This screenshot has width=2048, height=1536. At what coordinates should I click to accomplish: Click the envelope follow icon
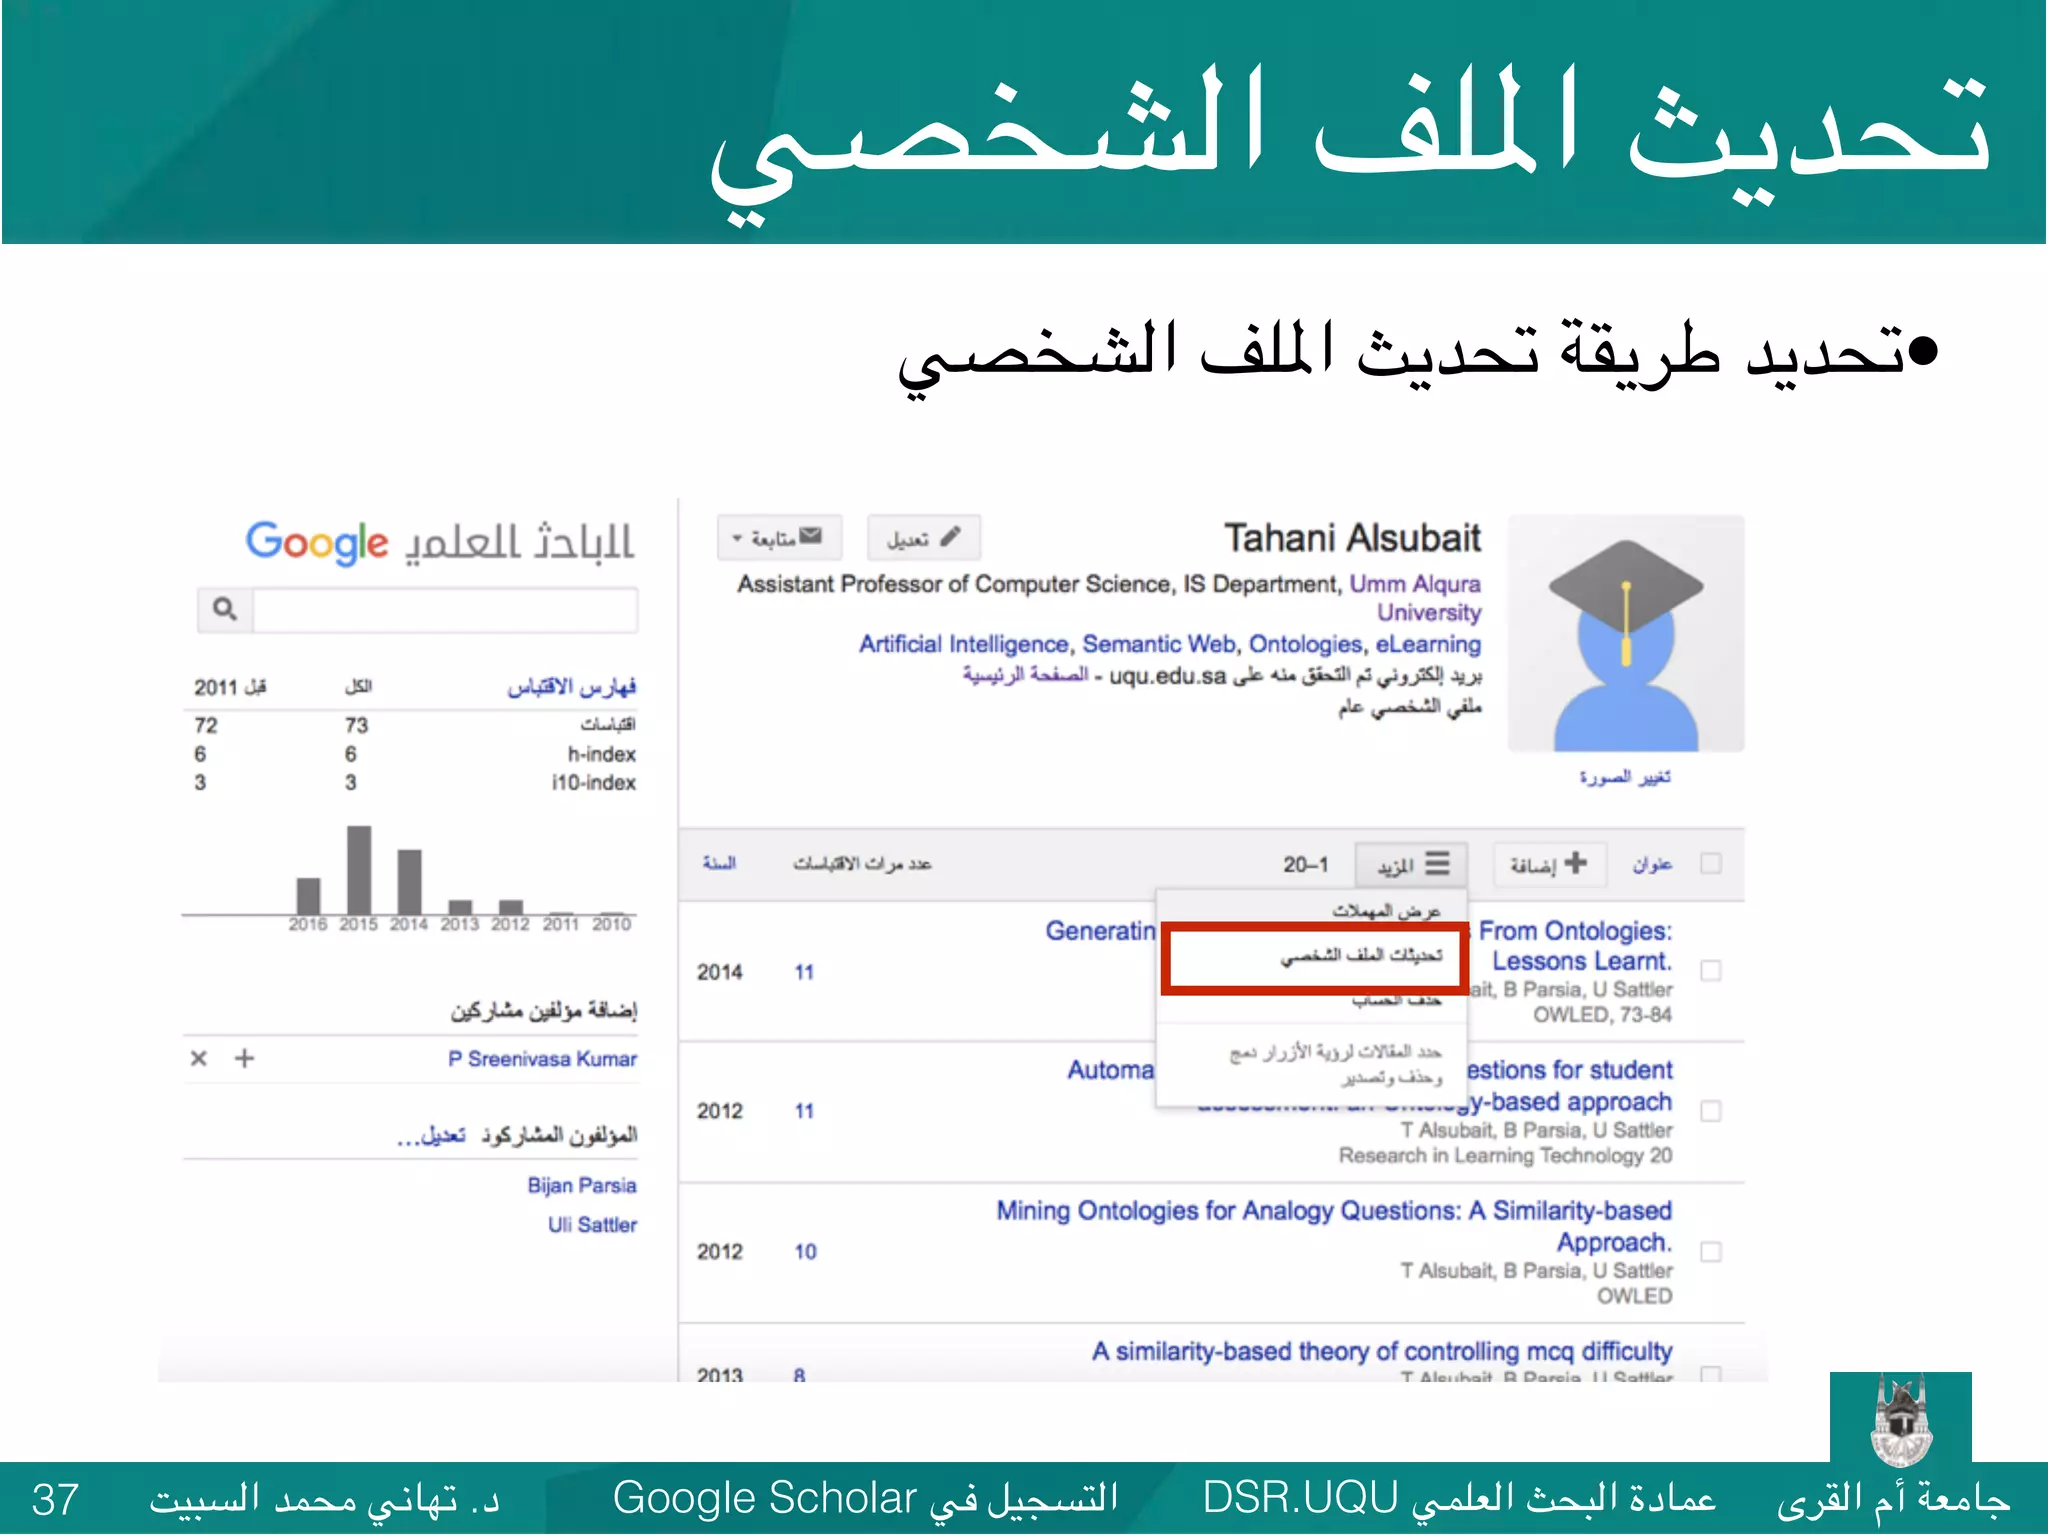coord(811,537)
